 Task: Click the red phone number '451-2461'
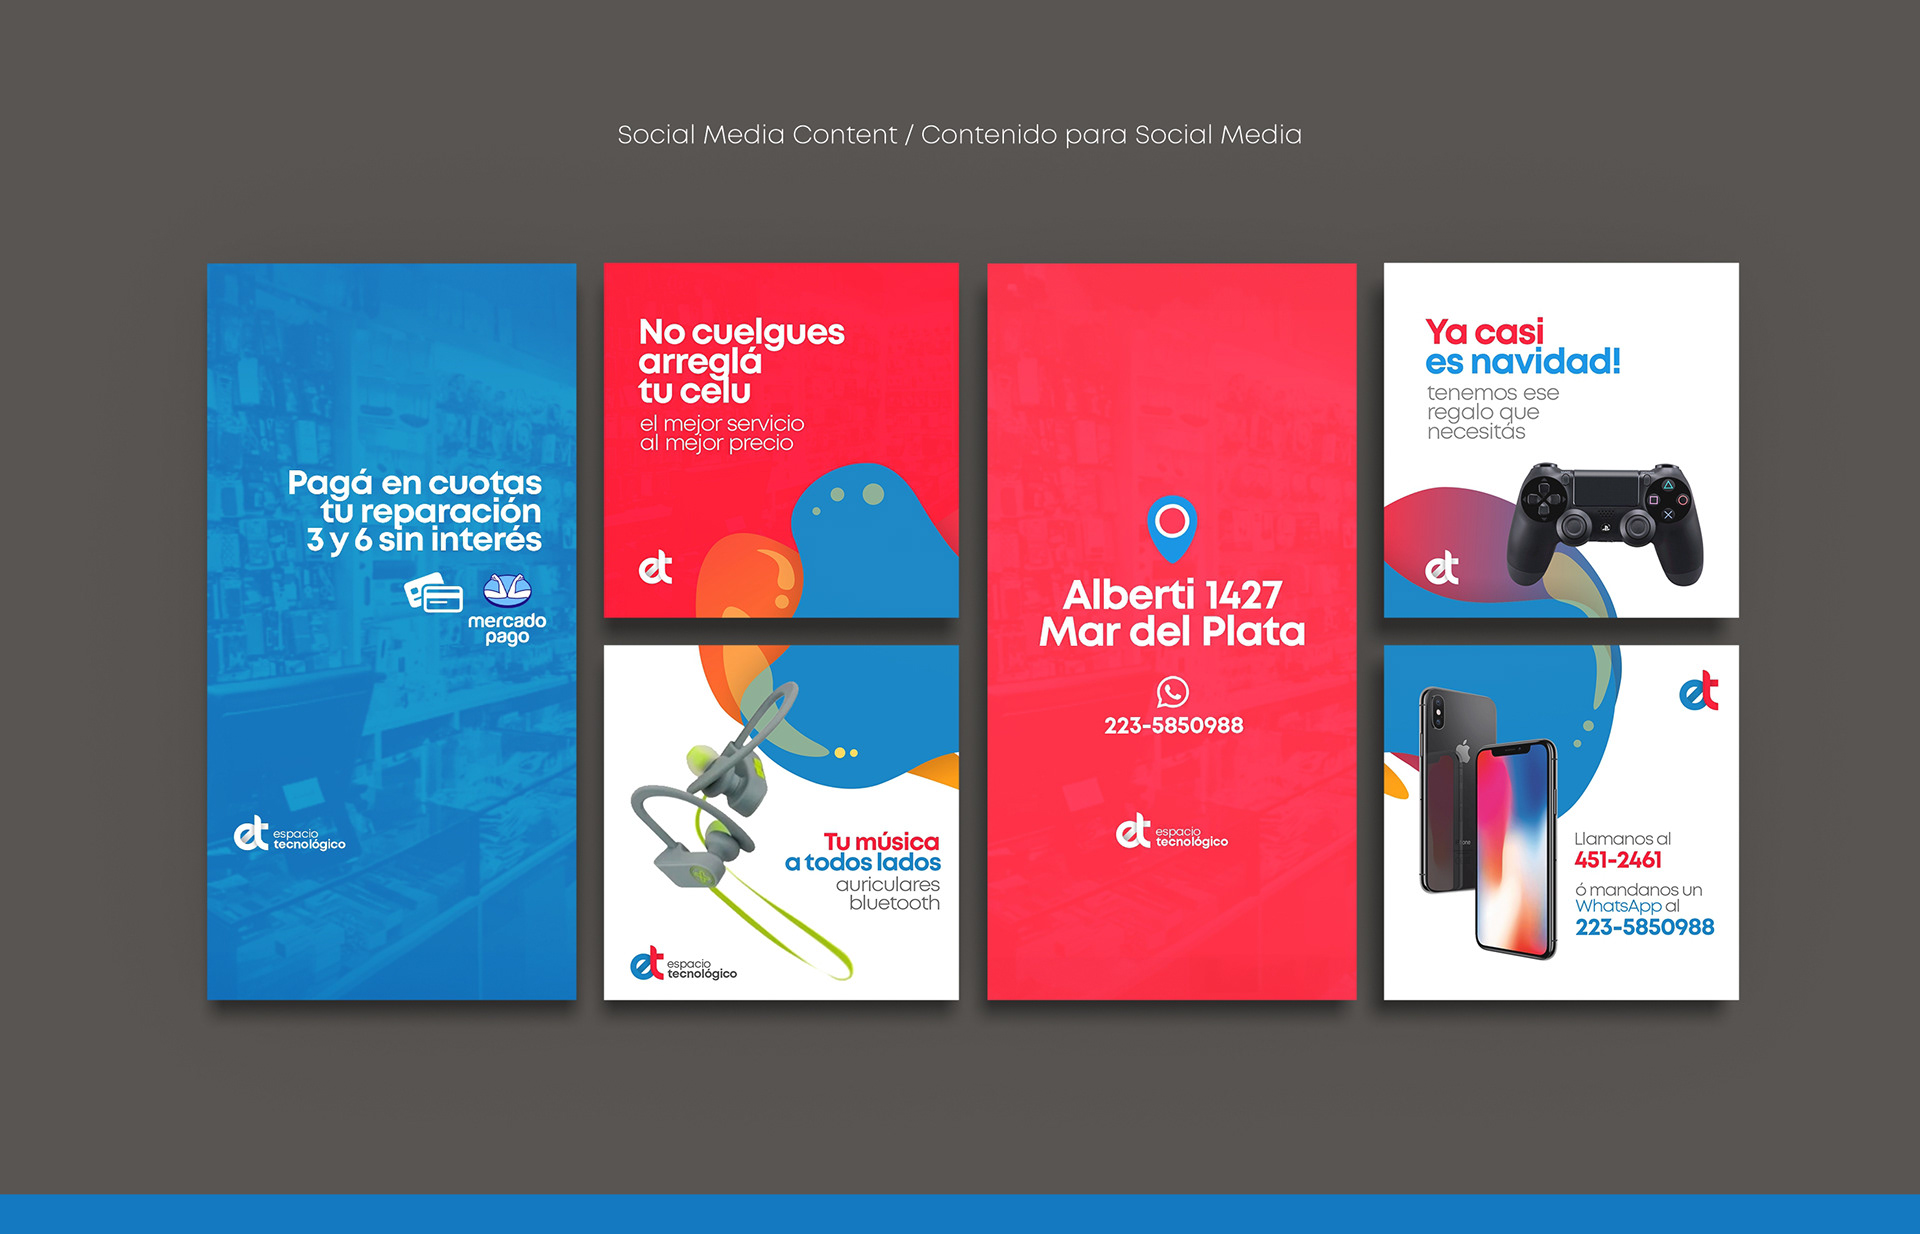[1618, 860]
